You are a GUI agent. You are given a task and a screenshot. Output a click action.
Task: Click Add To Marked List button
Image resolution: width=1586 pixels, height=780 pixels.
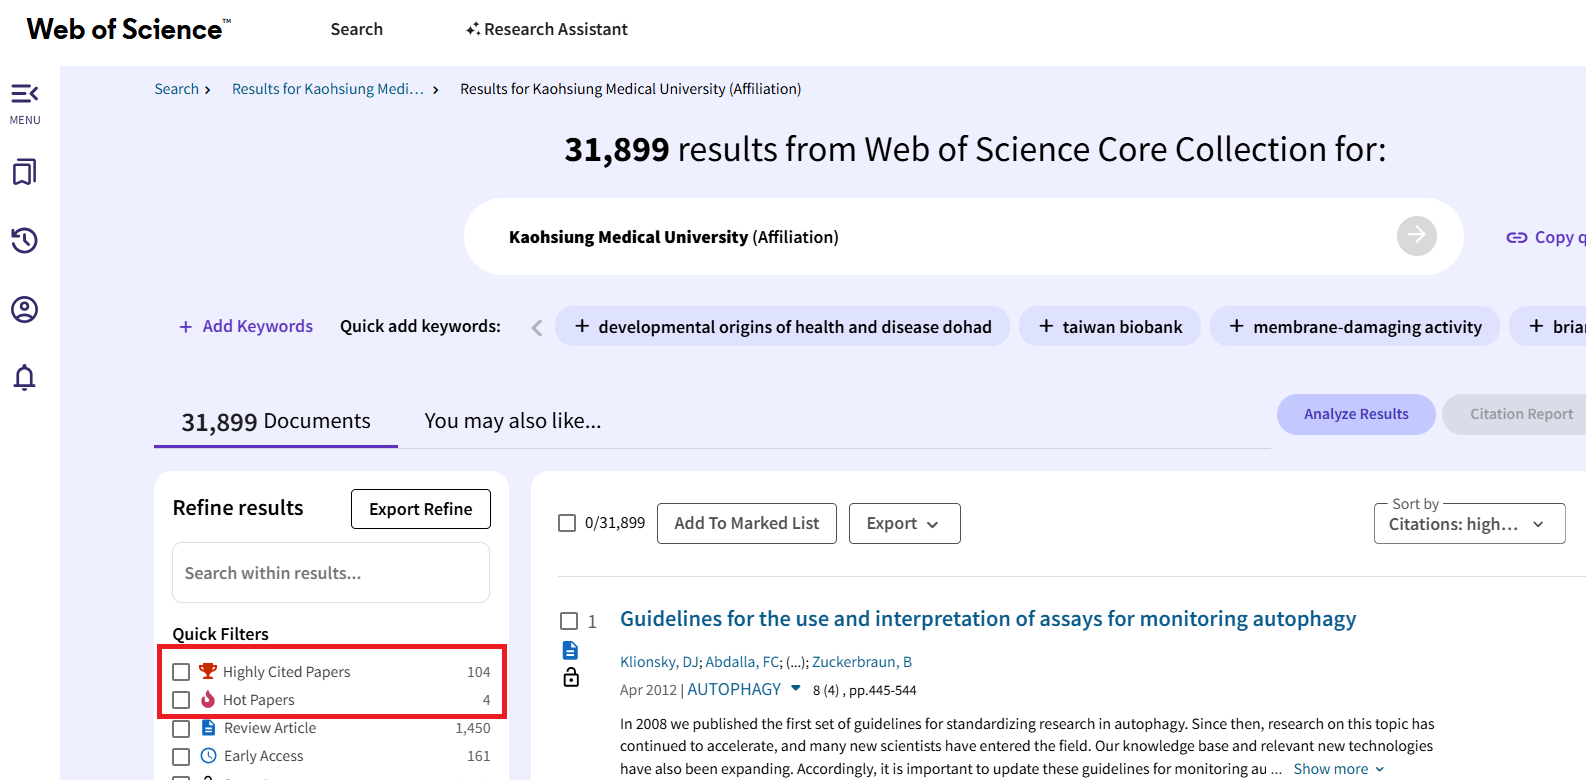tap(747, 523)
